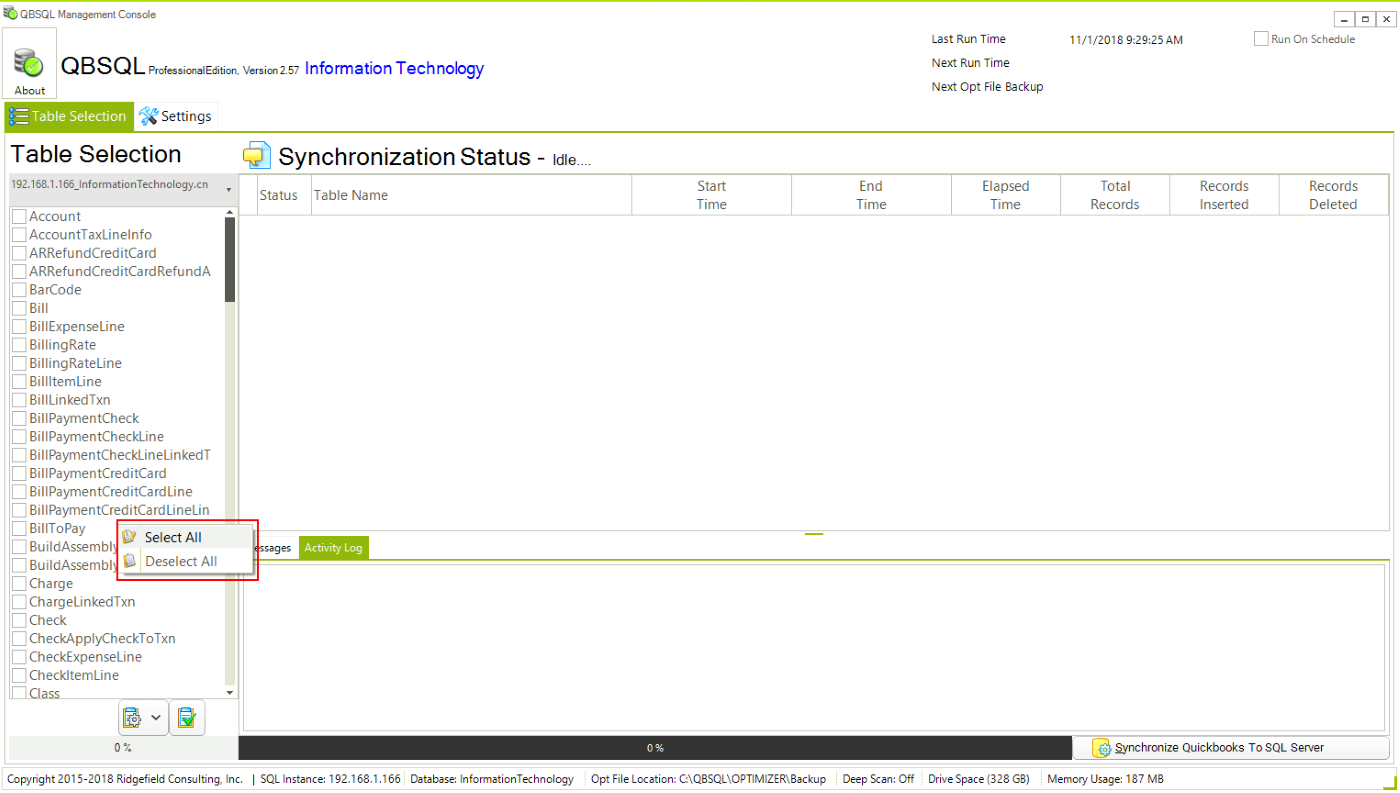Viewport: 1400px width, 793px height.
Task: Check the Check table checkbox
Action: click(x=19, y=620)
